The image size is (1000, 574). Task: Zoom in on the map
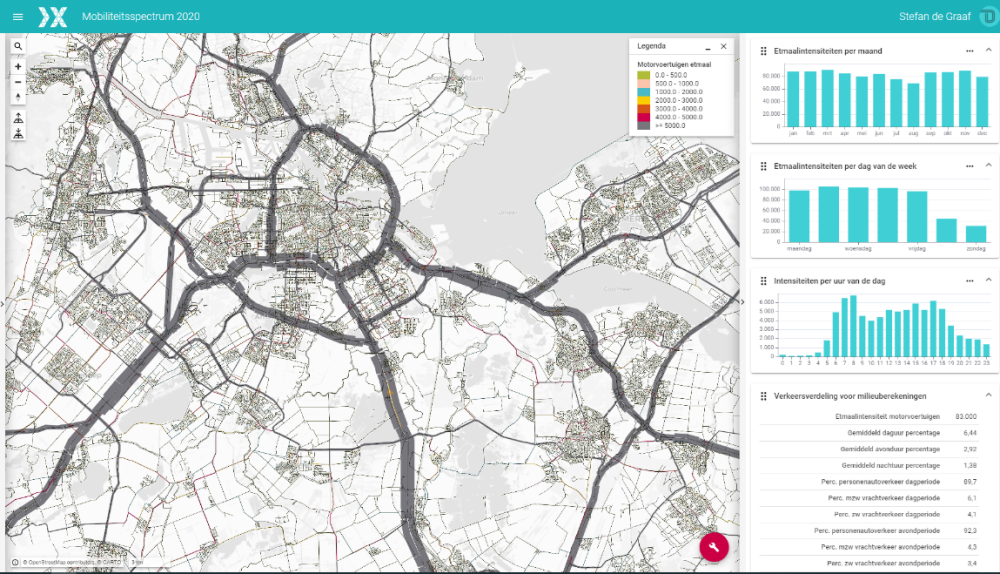click(18, 66)
